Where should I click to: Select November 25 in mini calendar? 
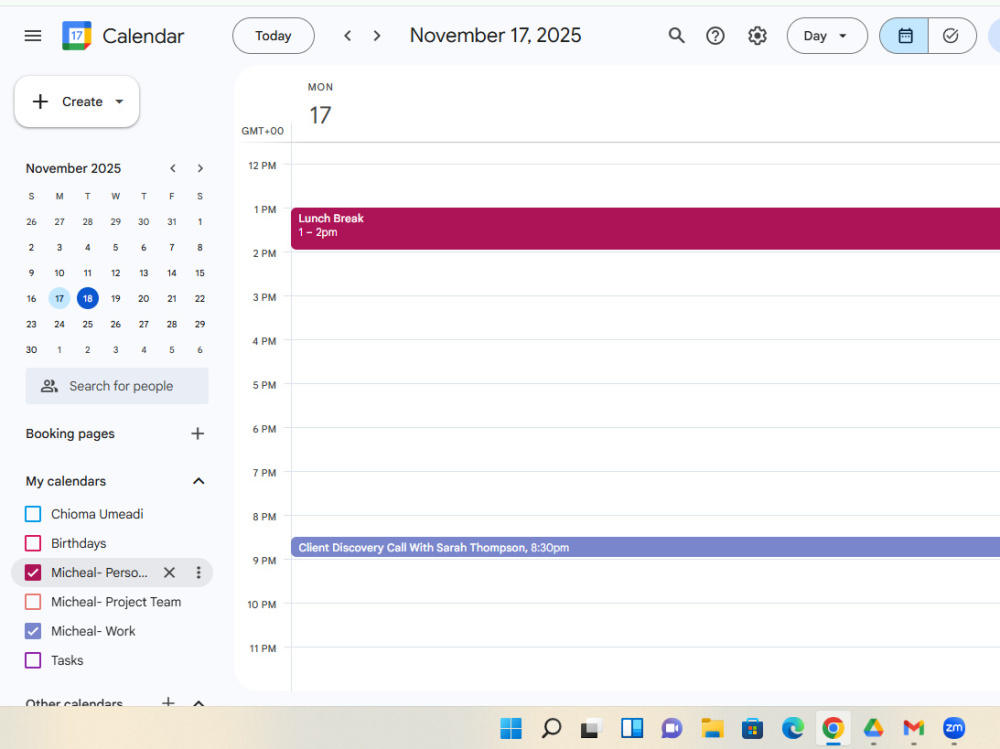[x=87, y=324]
